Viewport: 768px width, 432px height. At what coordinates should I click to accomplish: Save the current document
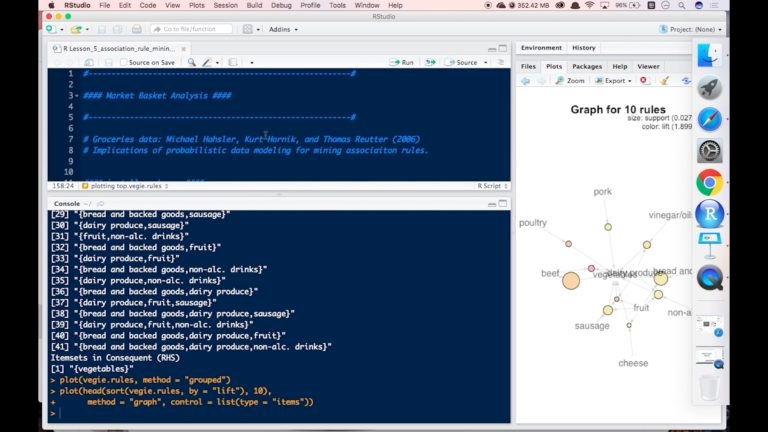point(102,29)
